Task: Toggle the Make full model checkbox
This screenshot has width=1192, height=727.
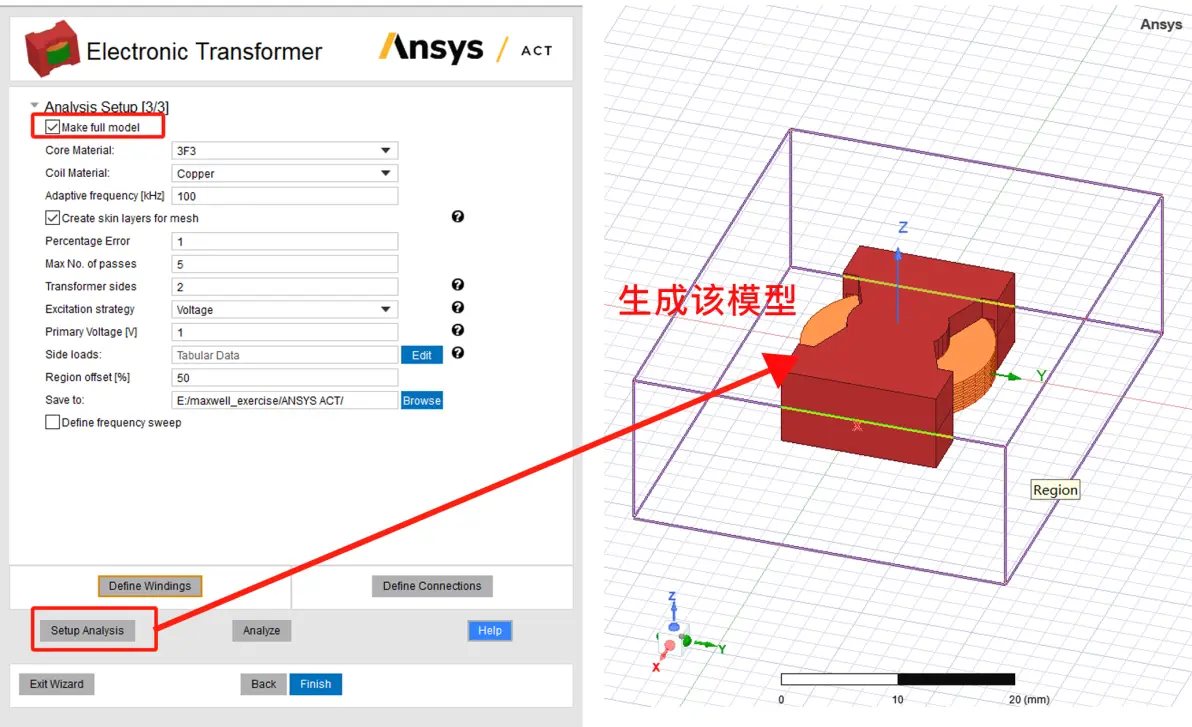Action: click(52, 127)
